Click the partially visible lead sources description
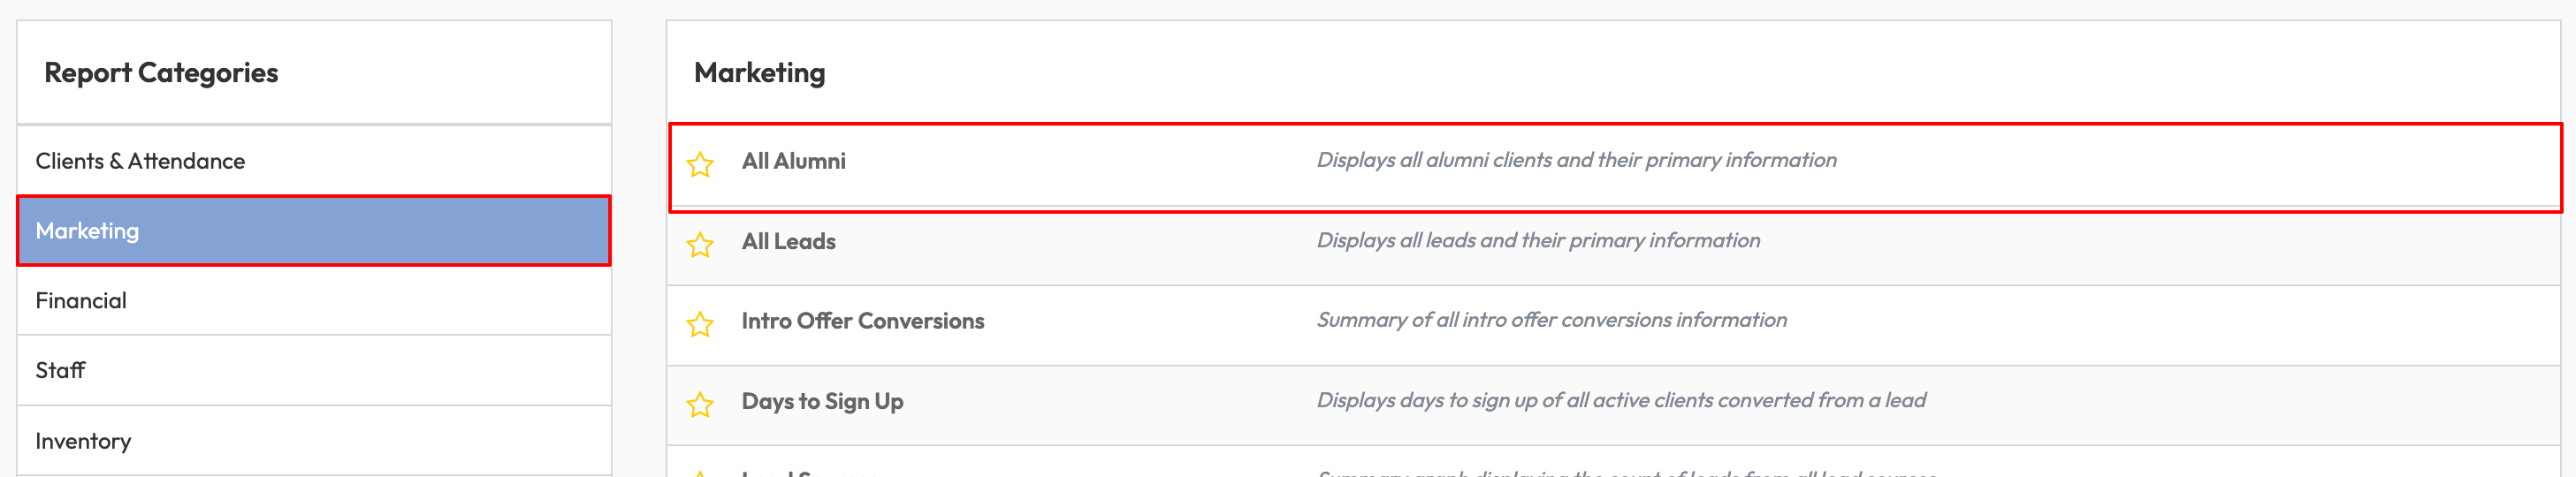Image resolution: width=2576 pixels, height=477 pixels. coord(1627,473)
